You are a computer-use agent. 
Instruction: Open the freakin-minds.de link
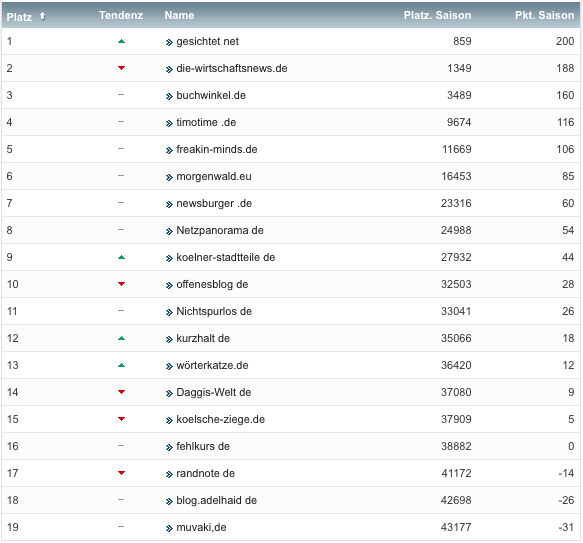217,149
